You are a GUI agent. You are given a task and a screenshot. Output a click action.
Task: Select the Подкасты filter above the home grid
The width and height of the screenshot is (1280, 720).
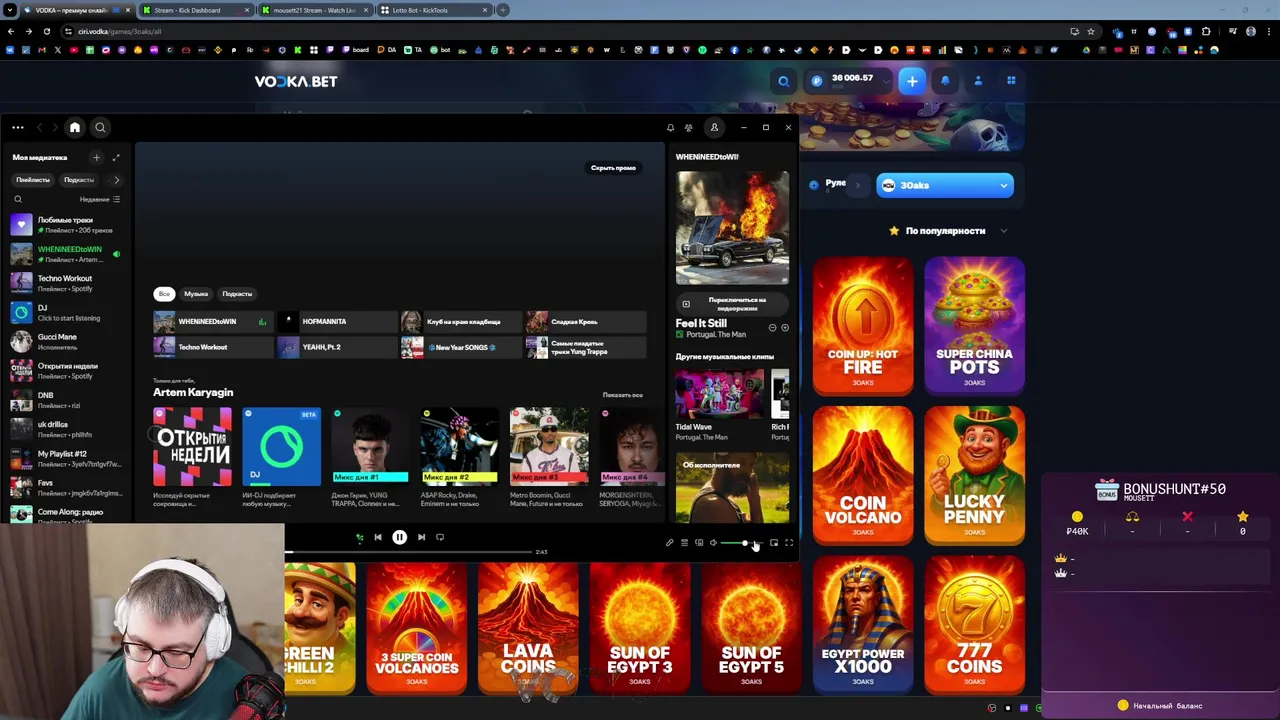coord(237,294)
